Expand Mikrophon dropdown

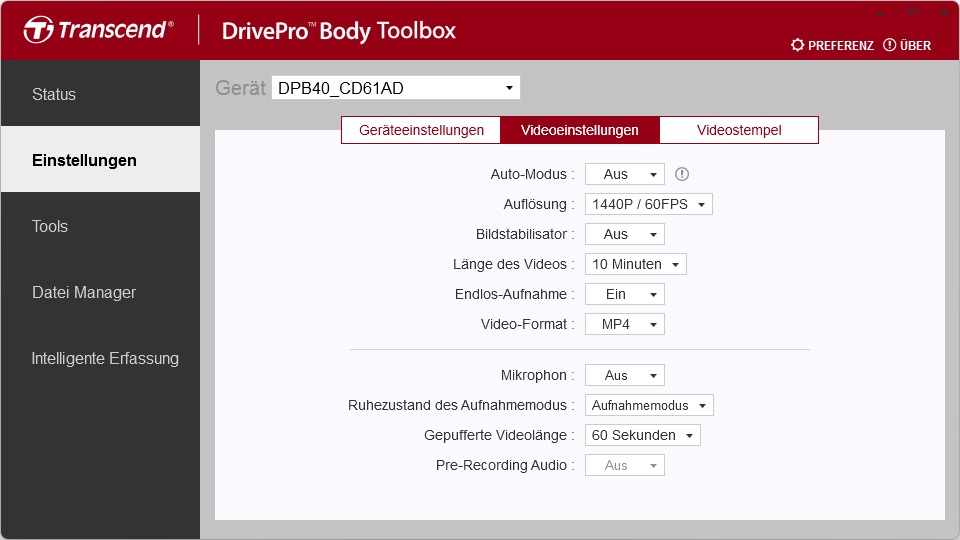[x=624, y=375]
